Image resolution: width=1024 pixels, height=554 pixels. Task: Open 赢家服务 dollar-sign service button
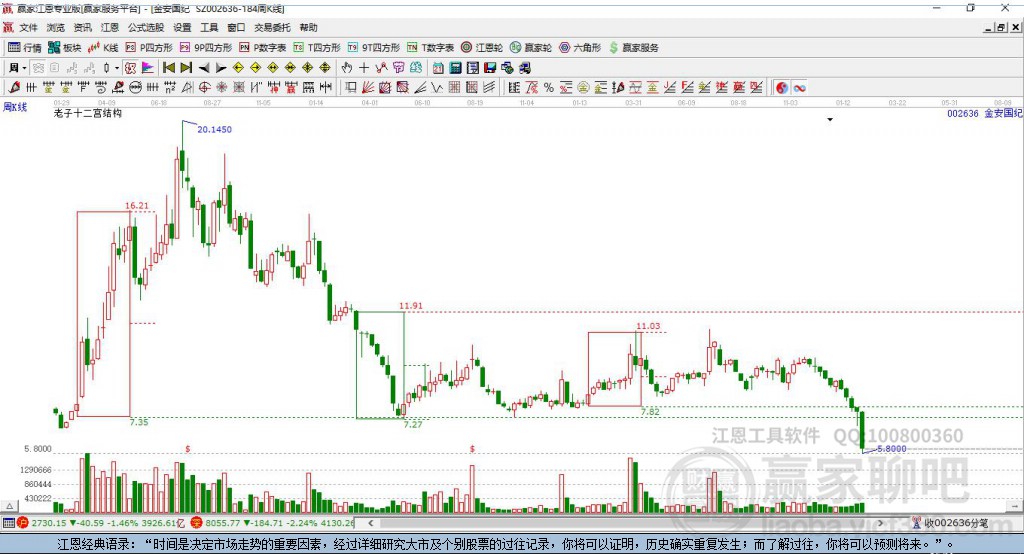coord(634,48)
